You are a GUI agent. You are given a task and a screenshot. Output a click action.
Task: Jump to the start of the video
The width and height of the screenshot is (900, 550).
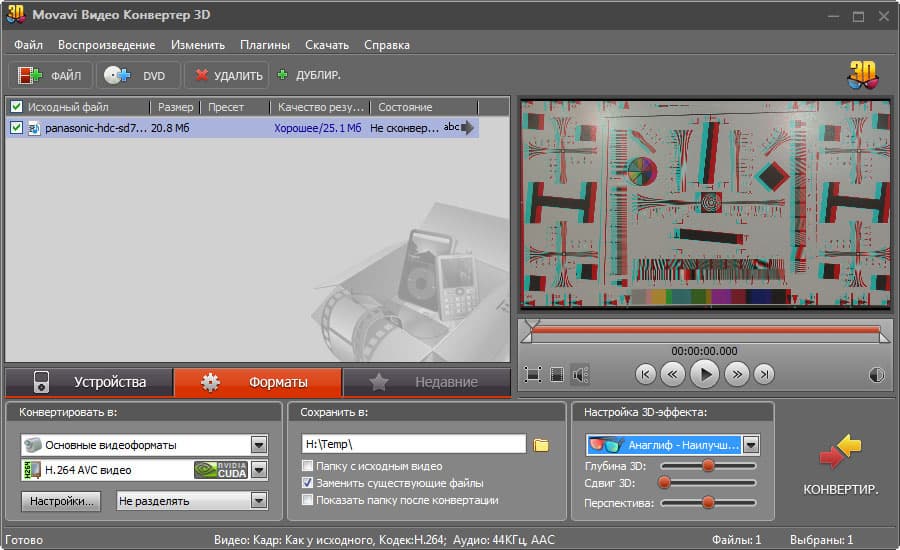tap(645, 374)
